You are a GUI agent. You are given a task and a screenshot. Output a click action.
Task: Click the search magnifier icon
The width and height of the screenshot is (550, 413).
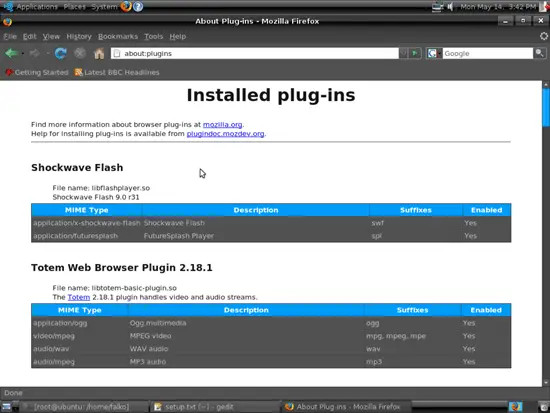coord(539,53)
